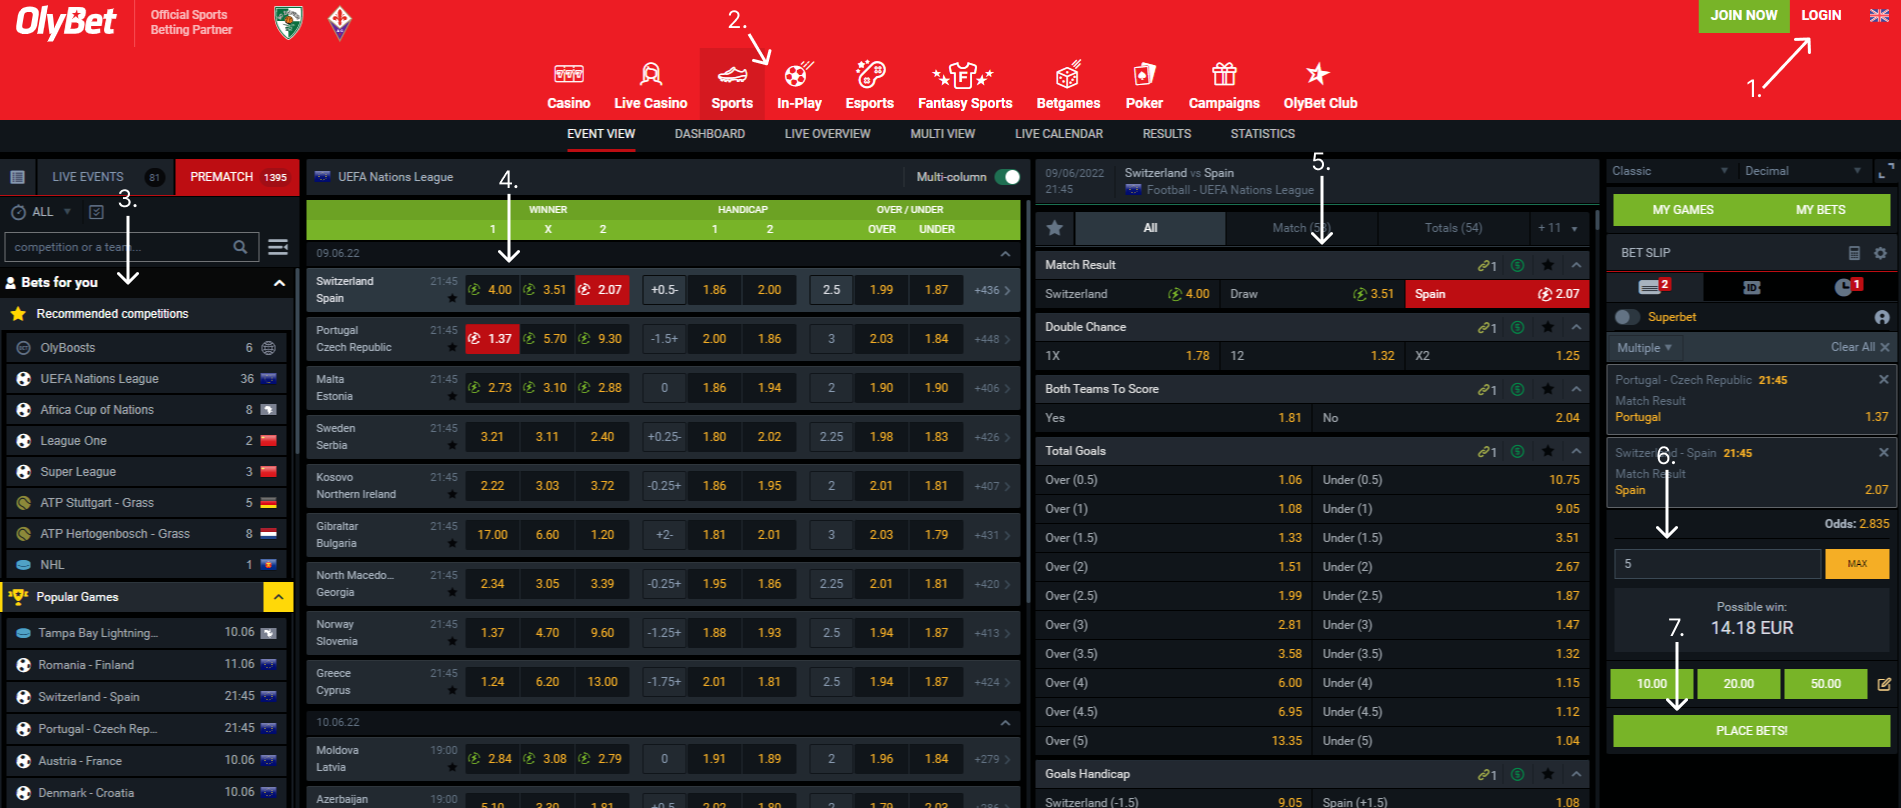The width and height of the screenshot is (1901, 808).
Task: Collapse sidebar with the menu-arrow icon
Action: (x=278, y=247)
